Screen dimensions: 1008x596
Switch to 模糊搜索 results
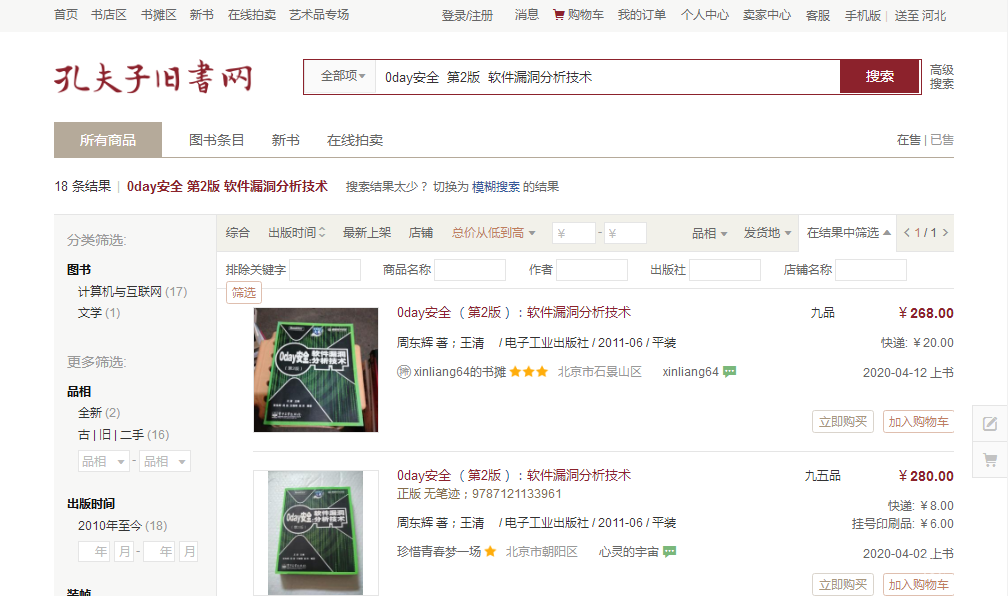tap(496, 186)
